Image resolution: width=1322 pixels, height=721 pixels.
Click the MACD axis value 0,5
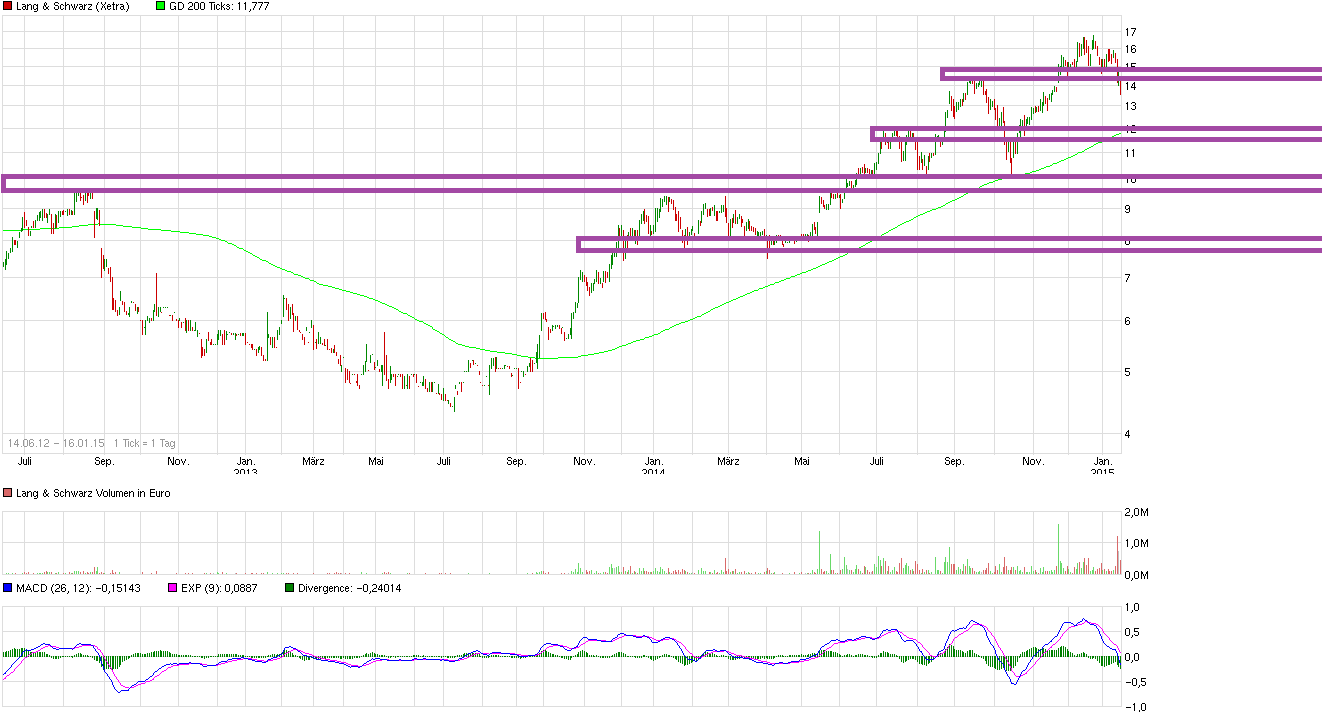pyautogui.click(x=1134, y=632)
